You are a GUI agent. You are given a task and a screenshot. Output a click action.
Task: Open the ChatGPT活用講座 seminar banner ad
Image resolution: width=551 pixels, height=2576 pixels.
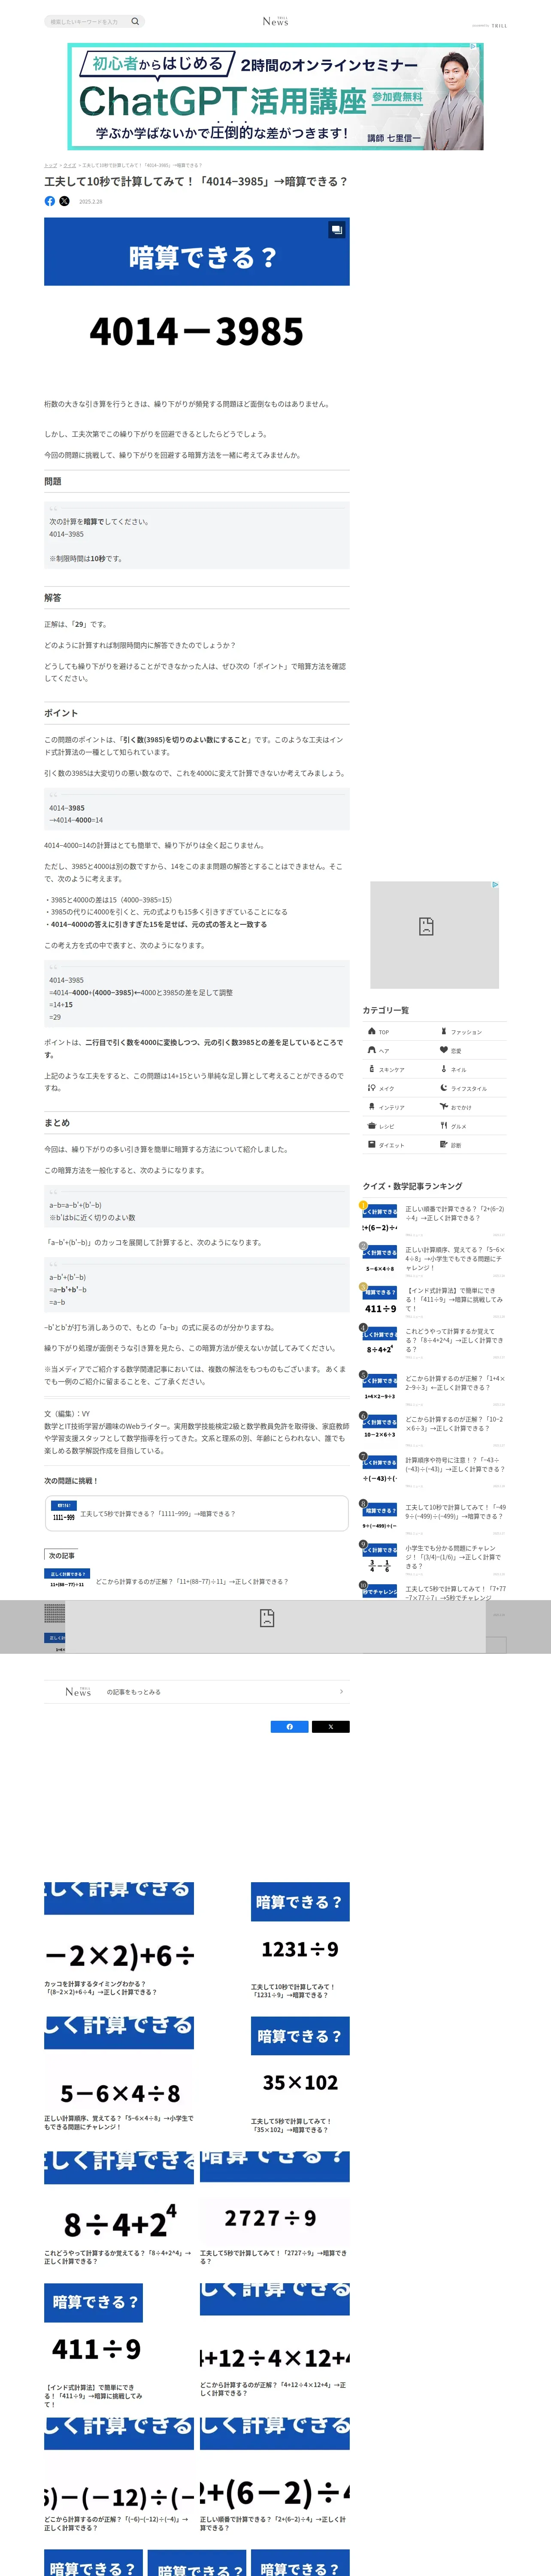click(275, 97)
